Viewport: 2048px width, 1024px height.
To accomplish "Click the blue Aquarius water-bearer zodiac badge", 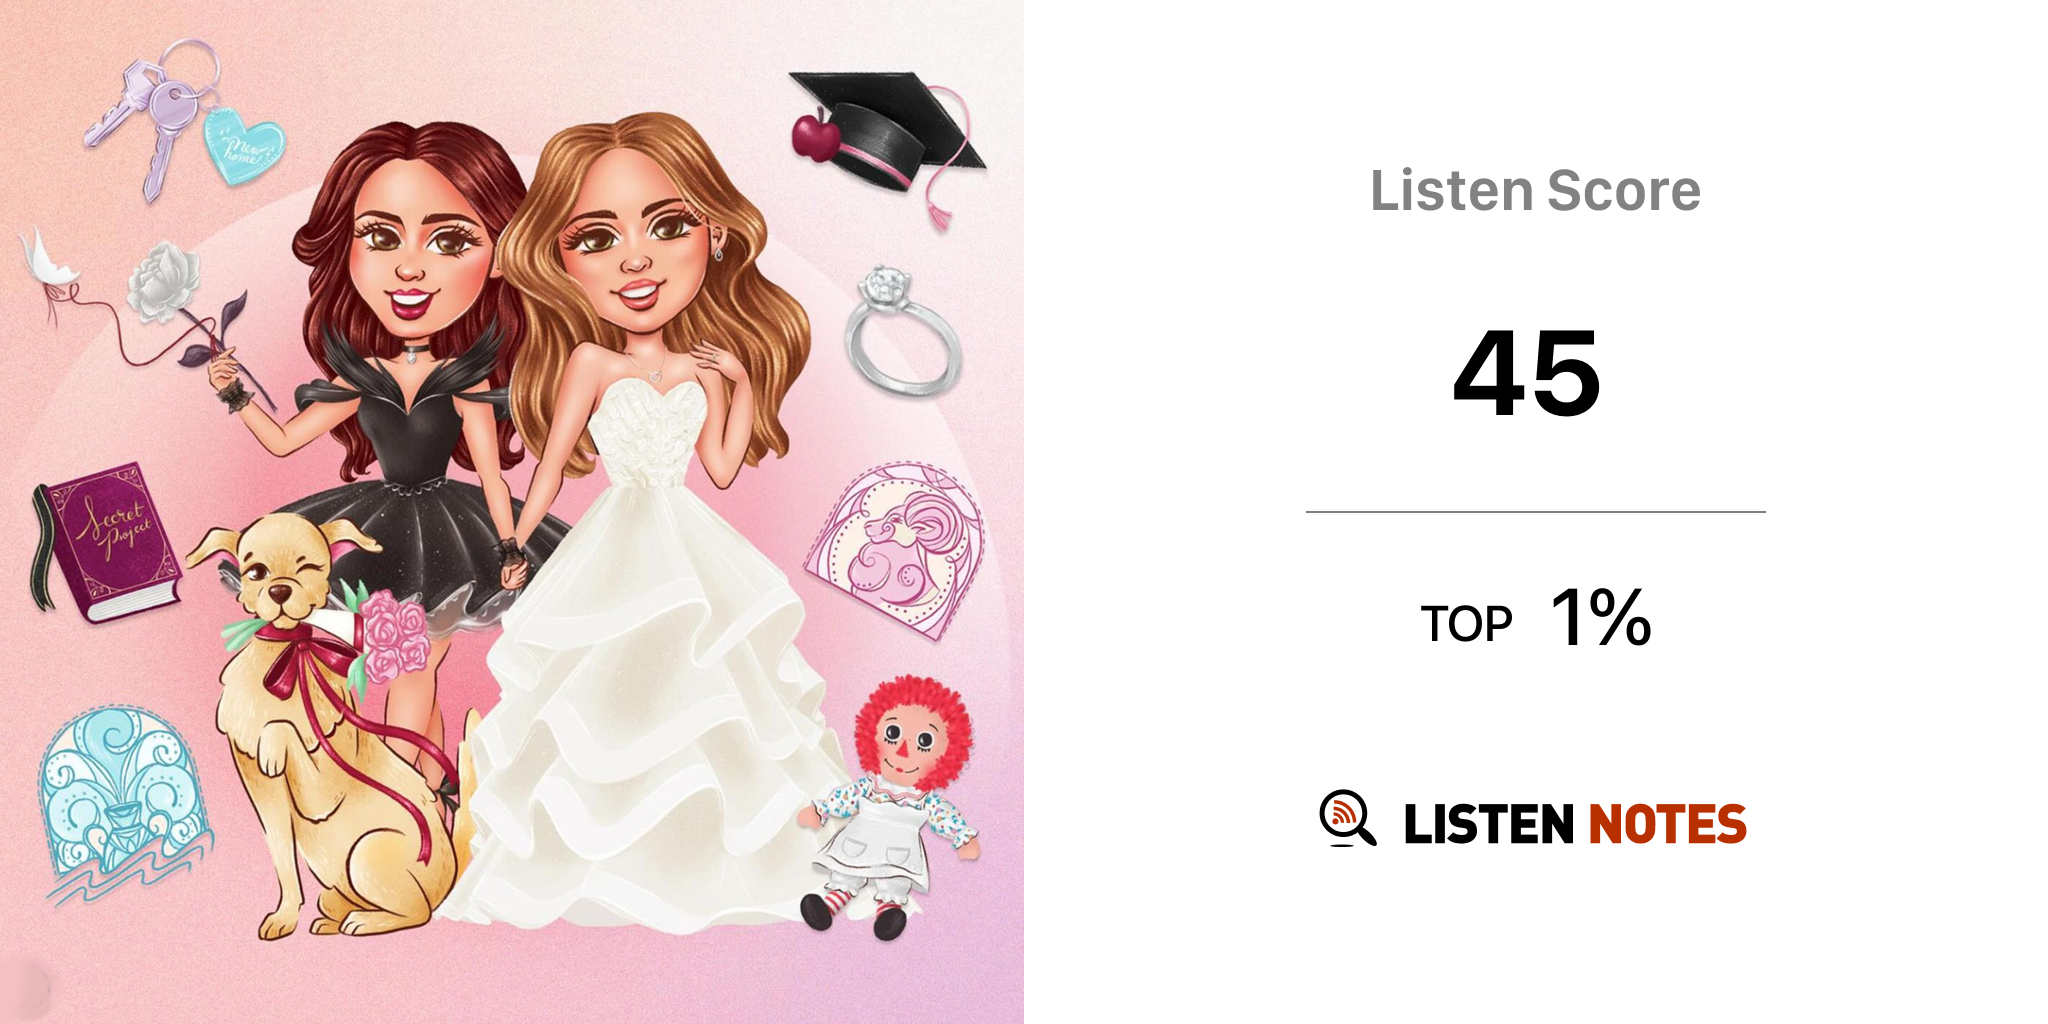I will point(122,805).
